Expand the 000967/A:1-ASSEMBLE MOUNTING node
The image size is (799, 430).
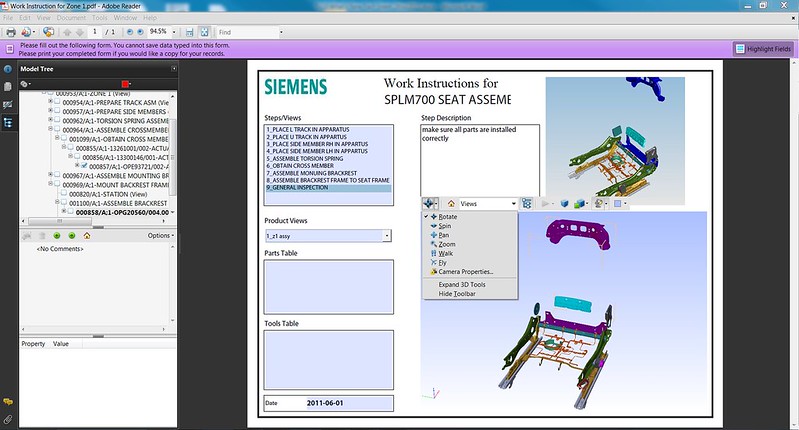pos(50,175)
